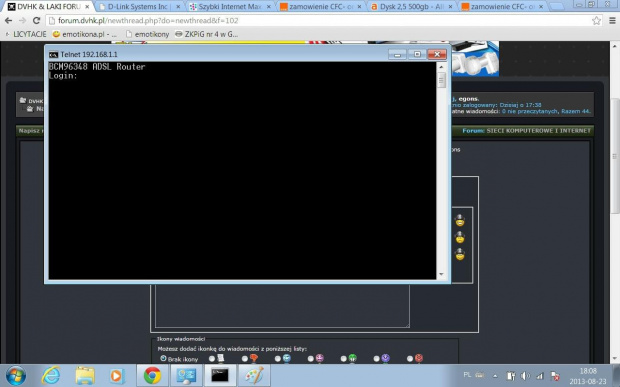Select the 'Brak ikony' radio button

click(163, 359)
